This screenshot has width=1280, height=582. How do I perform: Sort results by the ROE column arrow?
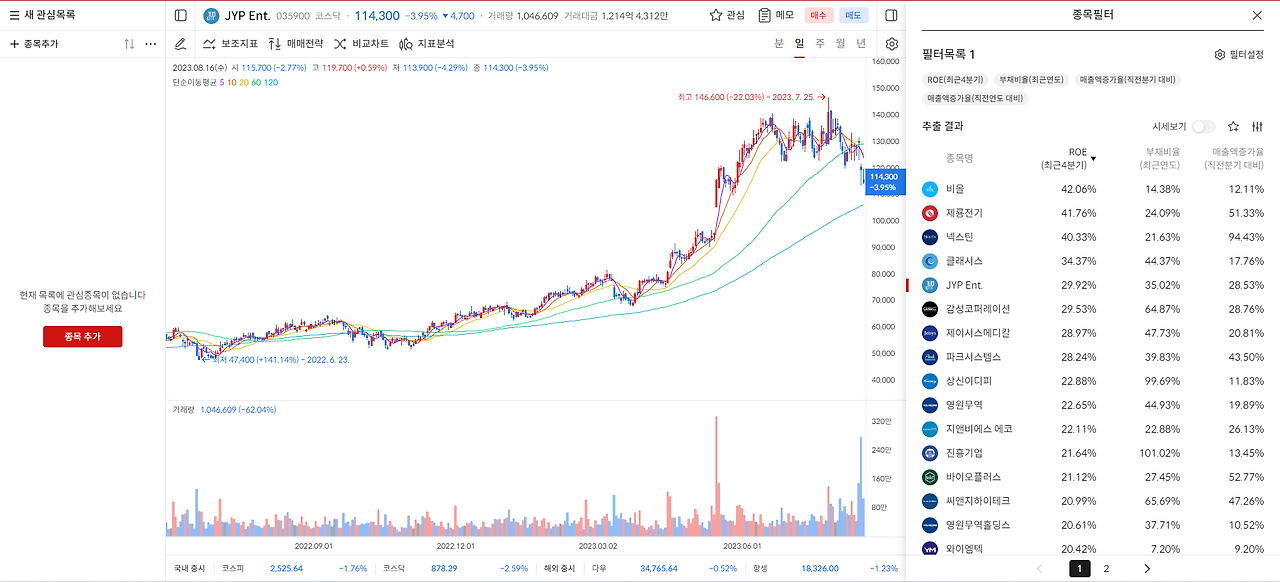click(x=1093, y=159)
